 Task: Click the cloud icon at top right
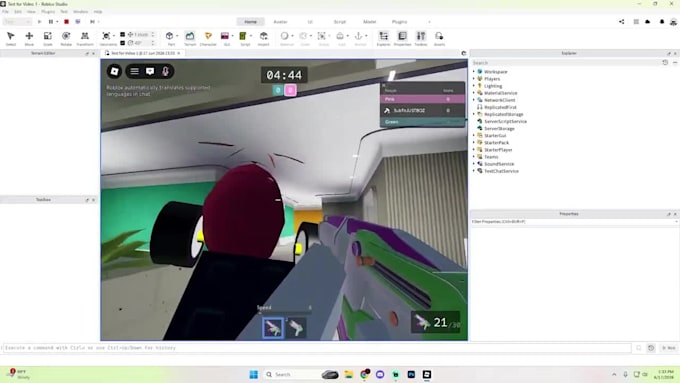coord(647,22)
